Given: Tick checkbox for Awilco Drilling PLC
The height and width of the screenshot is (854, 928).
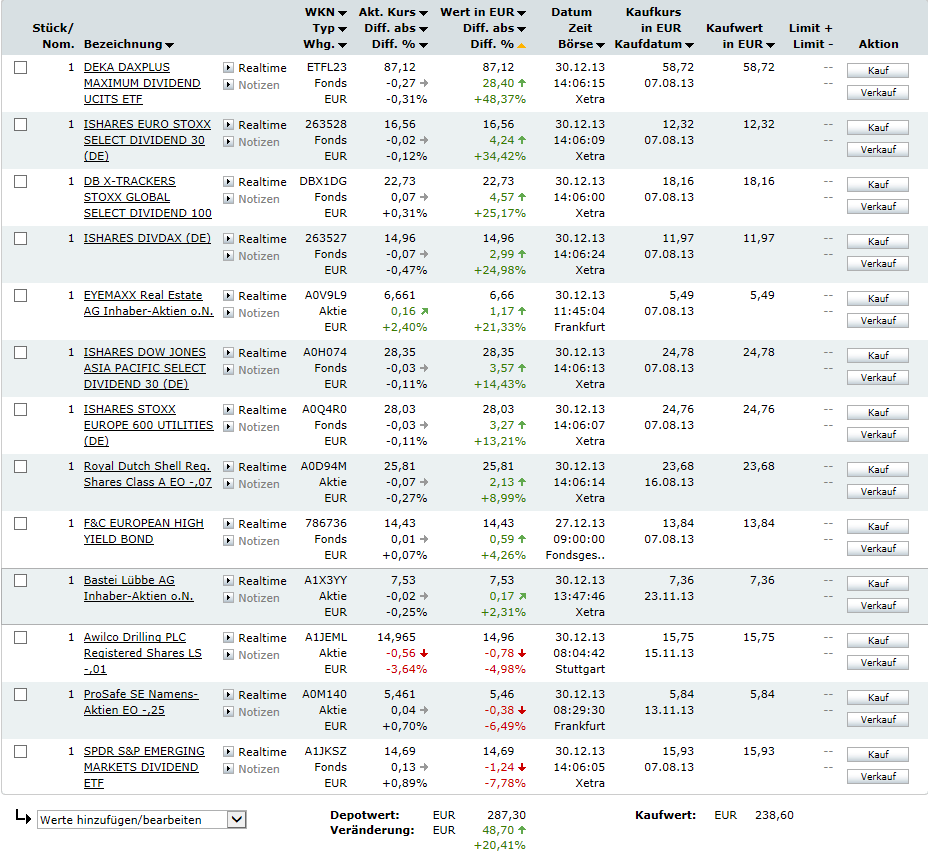Looking at the screenshot, I should tap(21, 637).
